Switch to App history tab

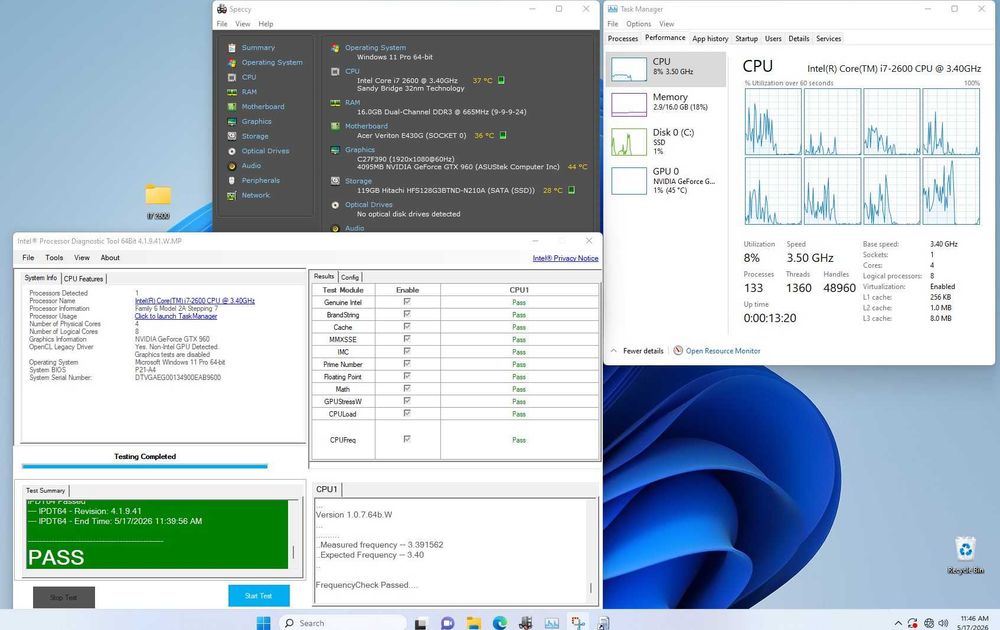click(x=710, y=39)
